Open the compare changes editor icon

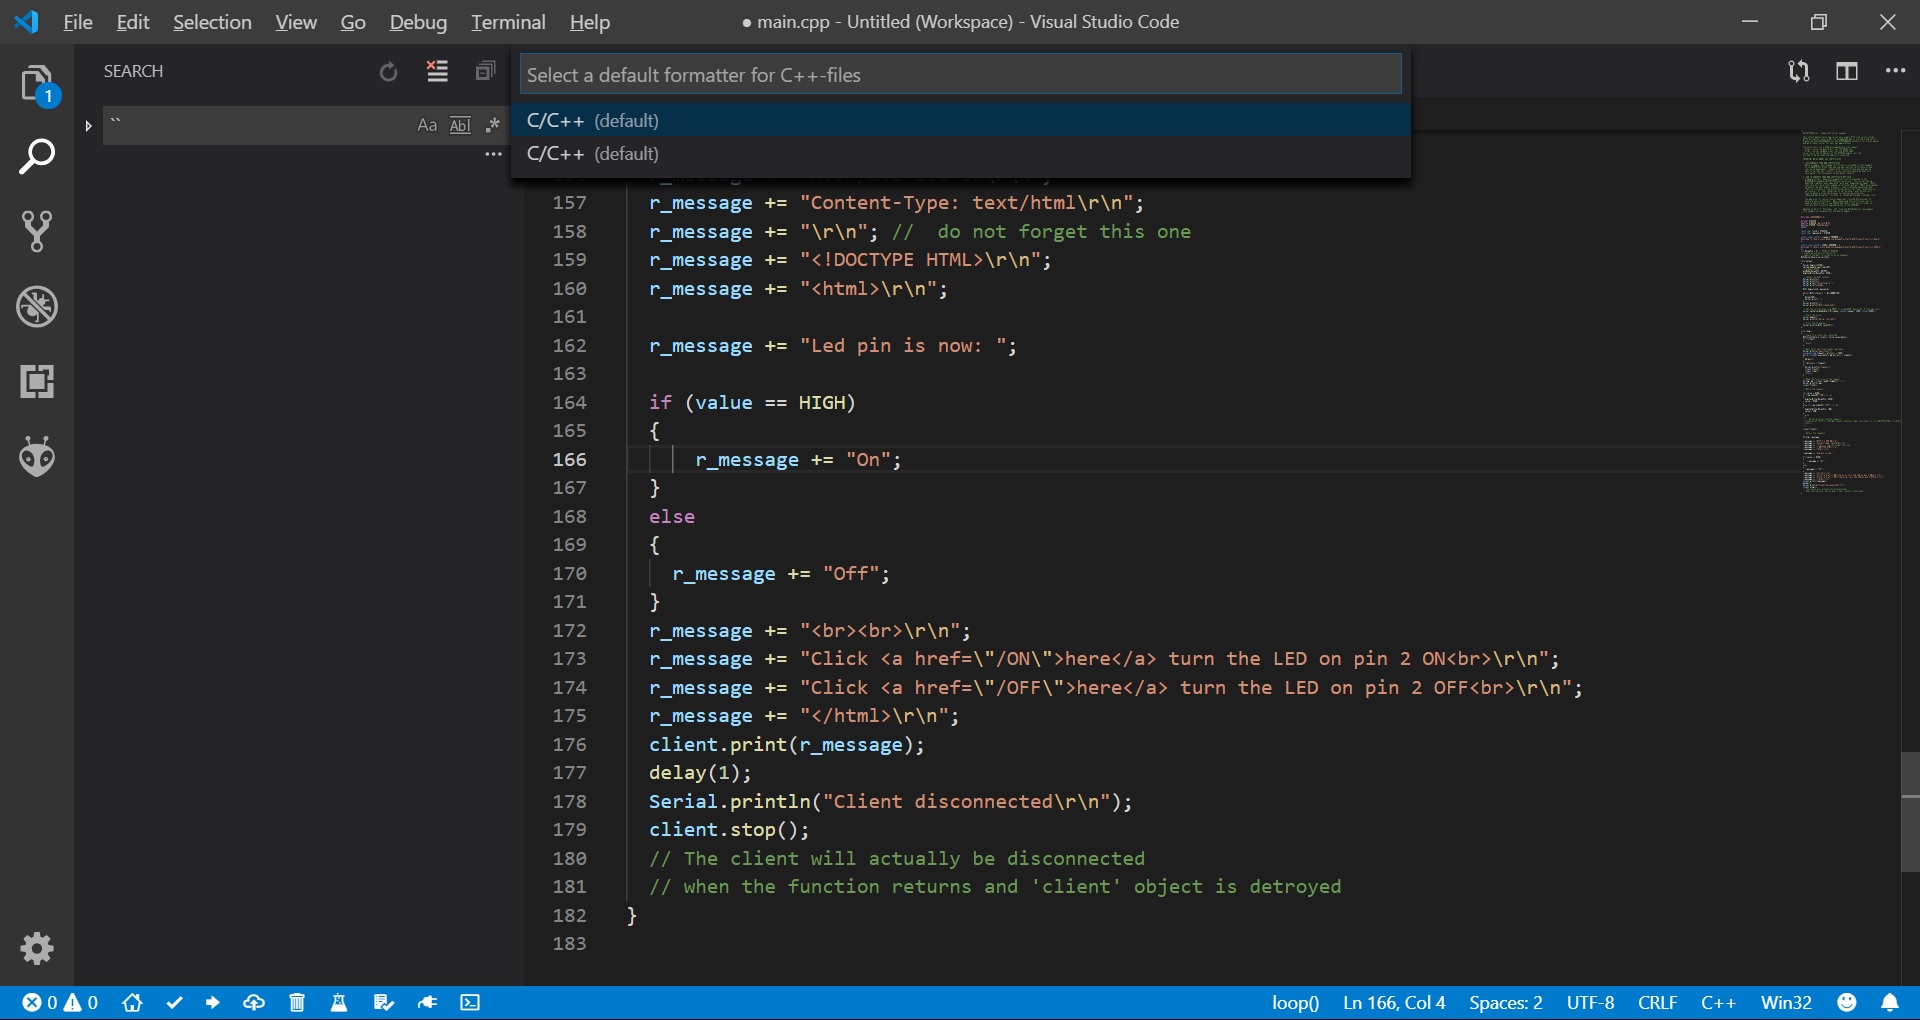click(1798, 71)
